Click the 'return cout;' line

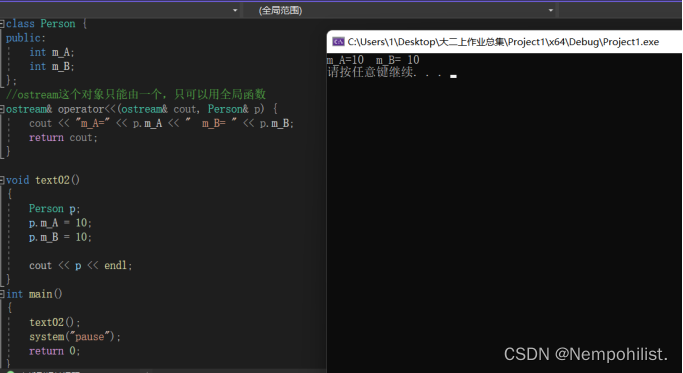64,138
